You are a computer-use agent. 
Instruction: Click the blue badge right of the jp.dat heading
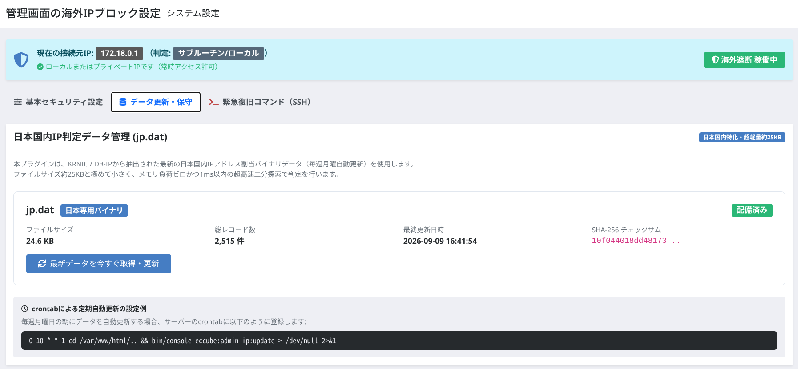(x=742, y=137)
